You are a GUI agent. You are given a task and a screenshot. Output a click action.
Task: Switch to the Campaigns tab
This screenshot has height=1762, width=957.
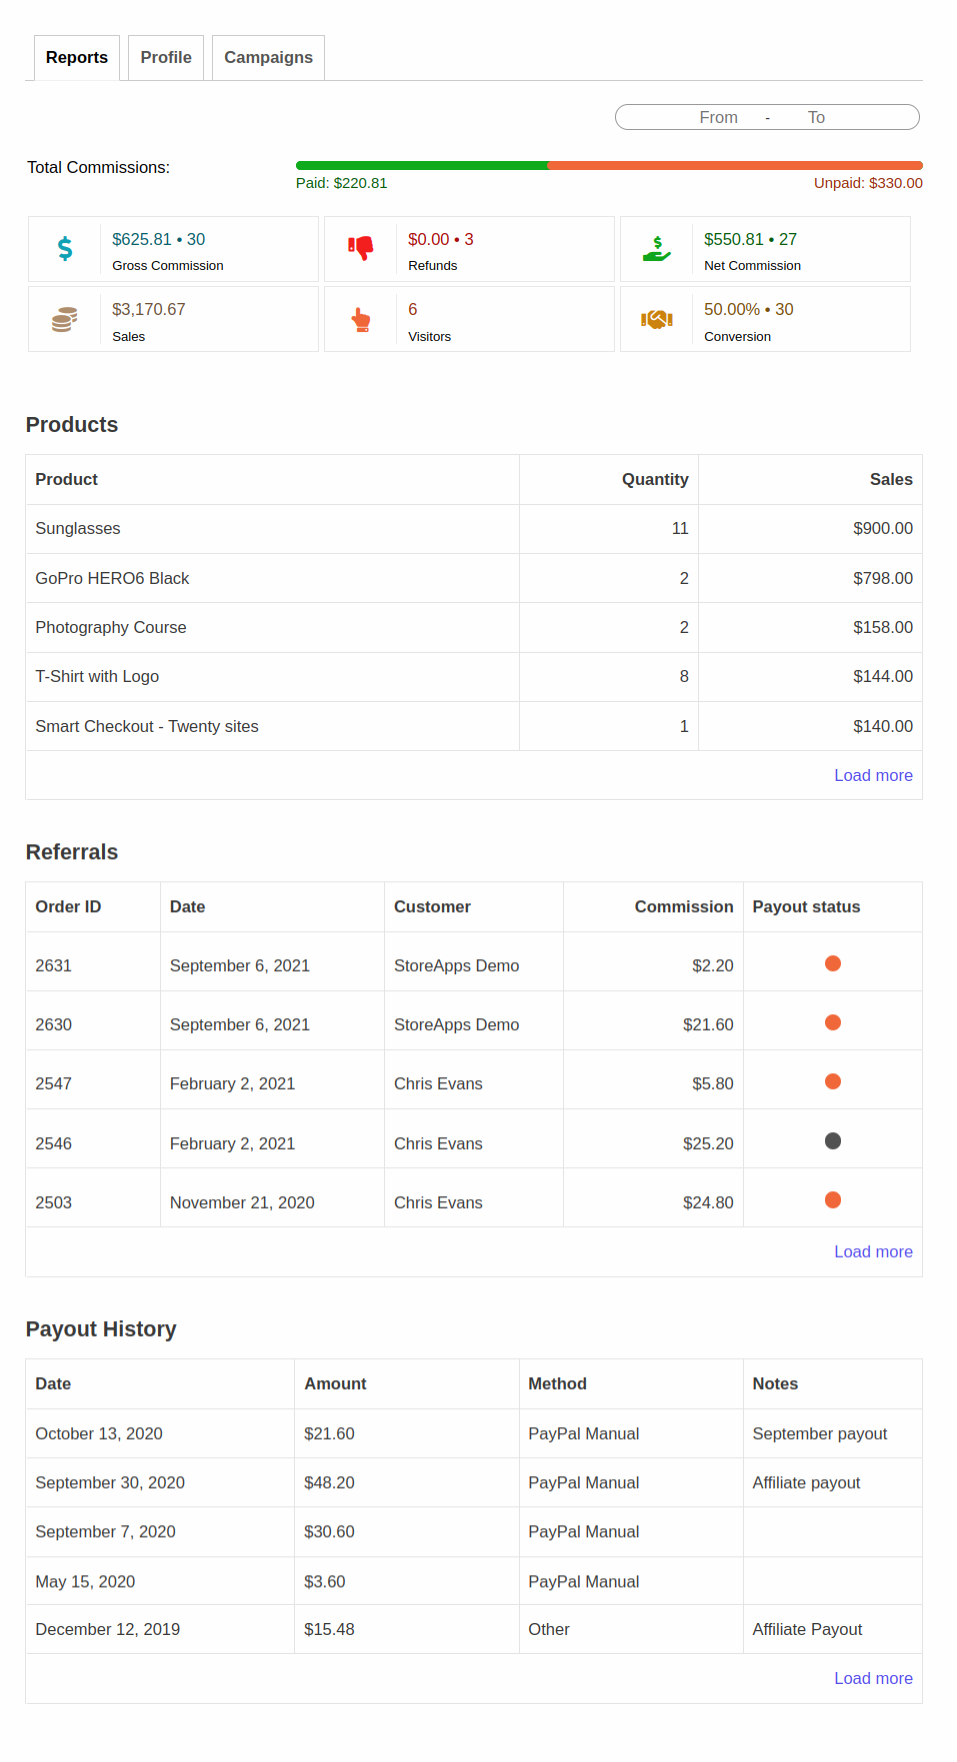(x=268, y=58)
